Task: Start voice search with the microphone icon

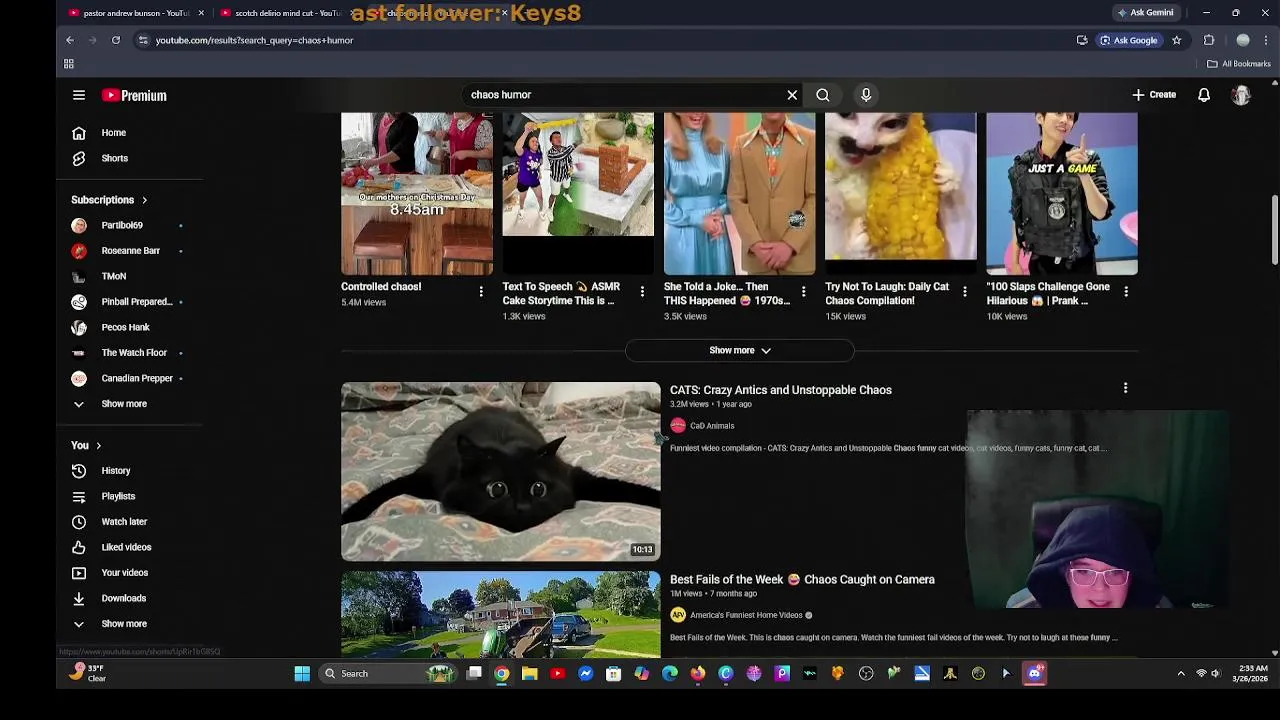Action: (x=866, y=95)
